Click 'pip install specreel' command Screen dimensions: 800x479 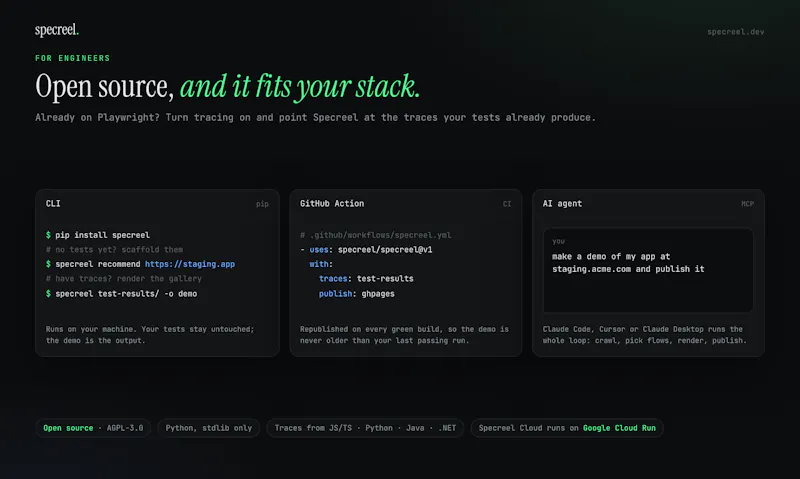coord(98,235)
